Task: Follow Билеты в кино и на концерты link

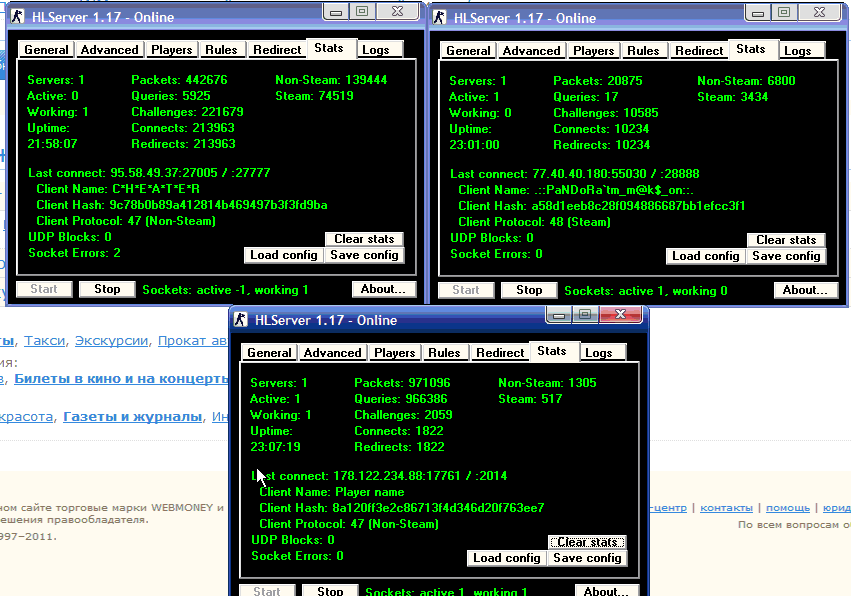Action: pyautogui.click(x=121, y=379)
